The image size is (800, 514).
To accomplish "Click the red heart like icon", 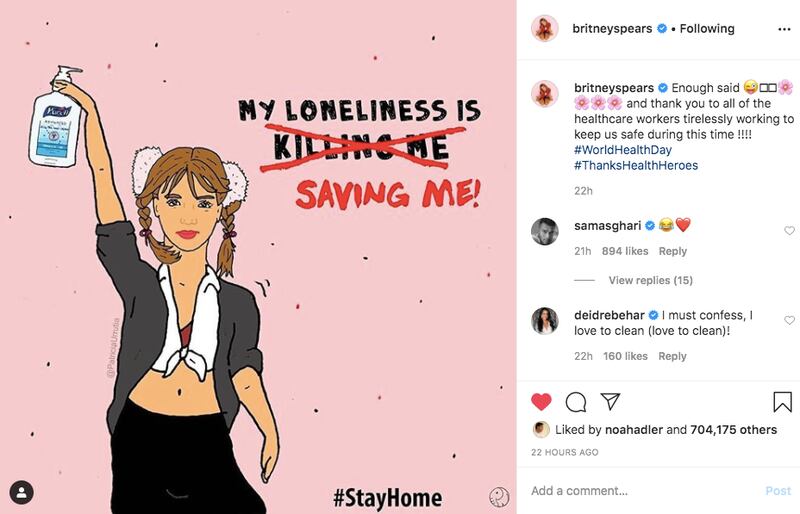I will [541, 402].
